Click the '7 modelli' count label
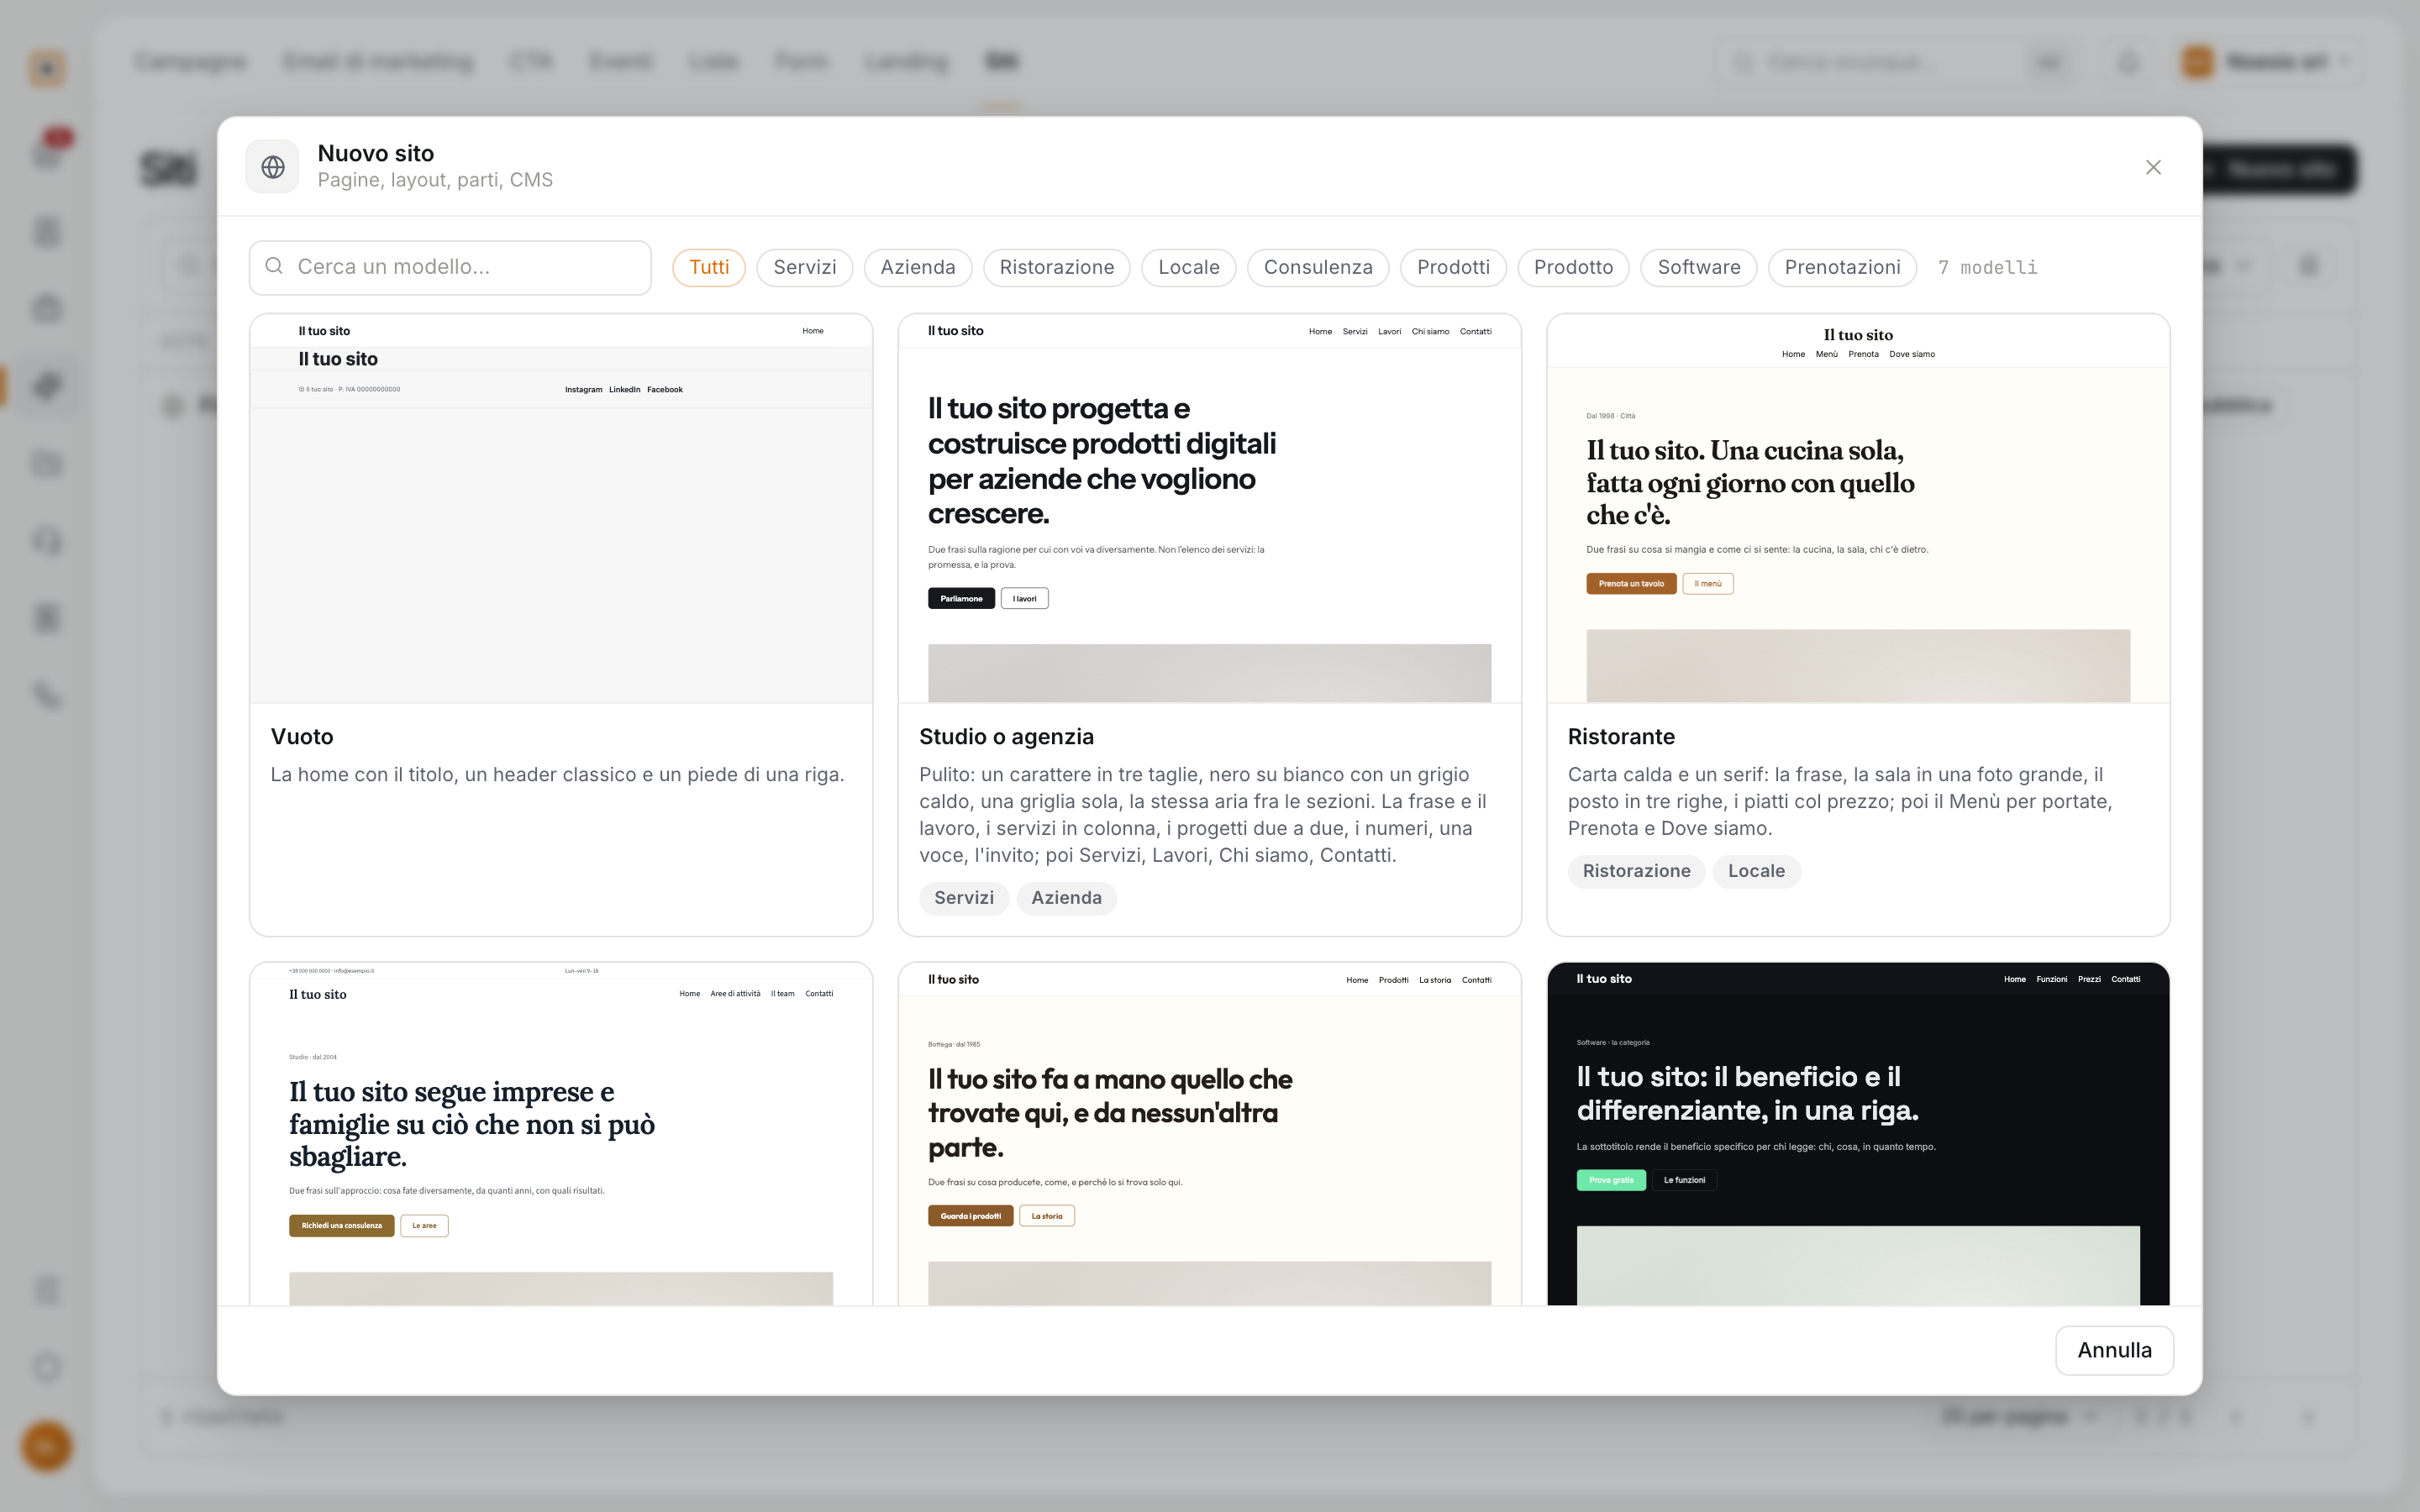 coord(1987,267)
